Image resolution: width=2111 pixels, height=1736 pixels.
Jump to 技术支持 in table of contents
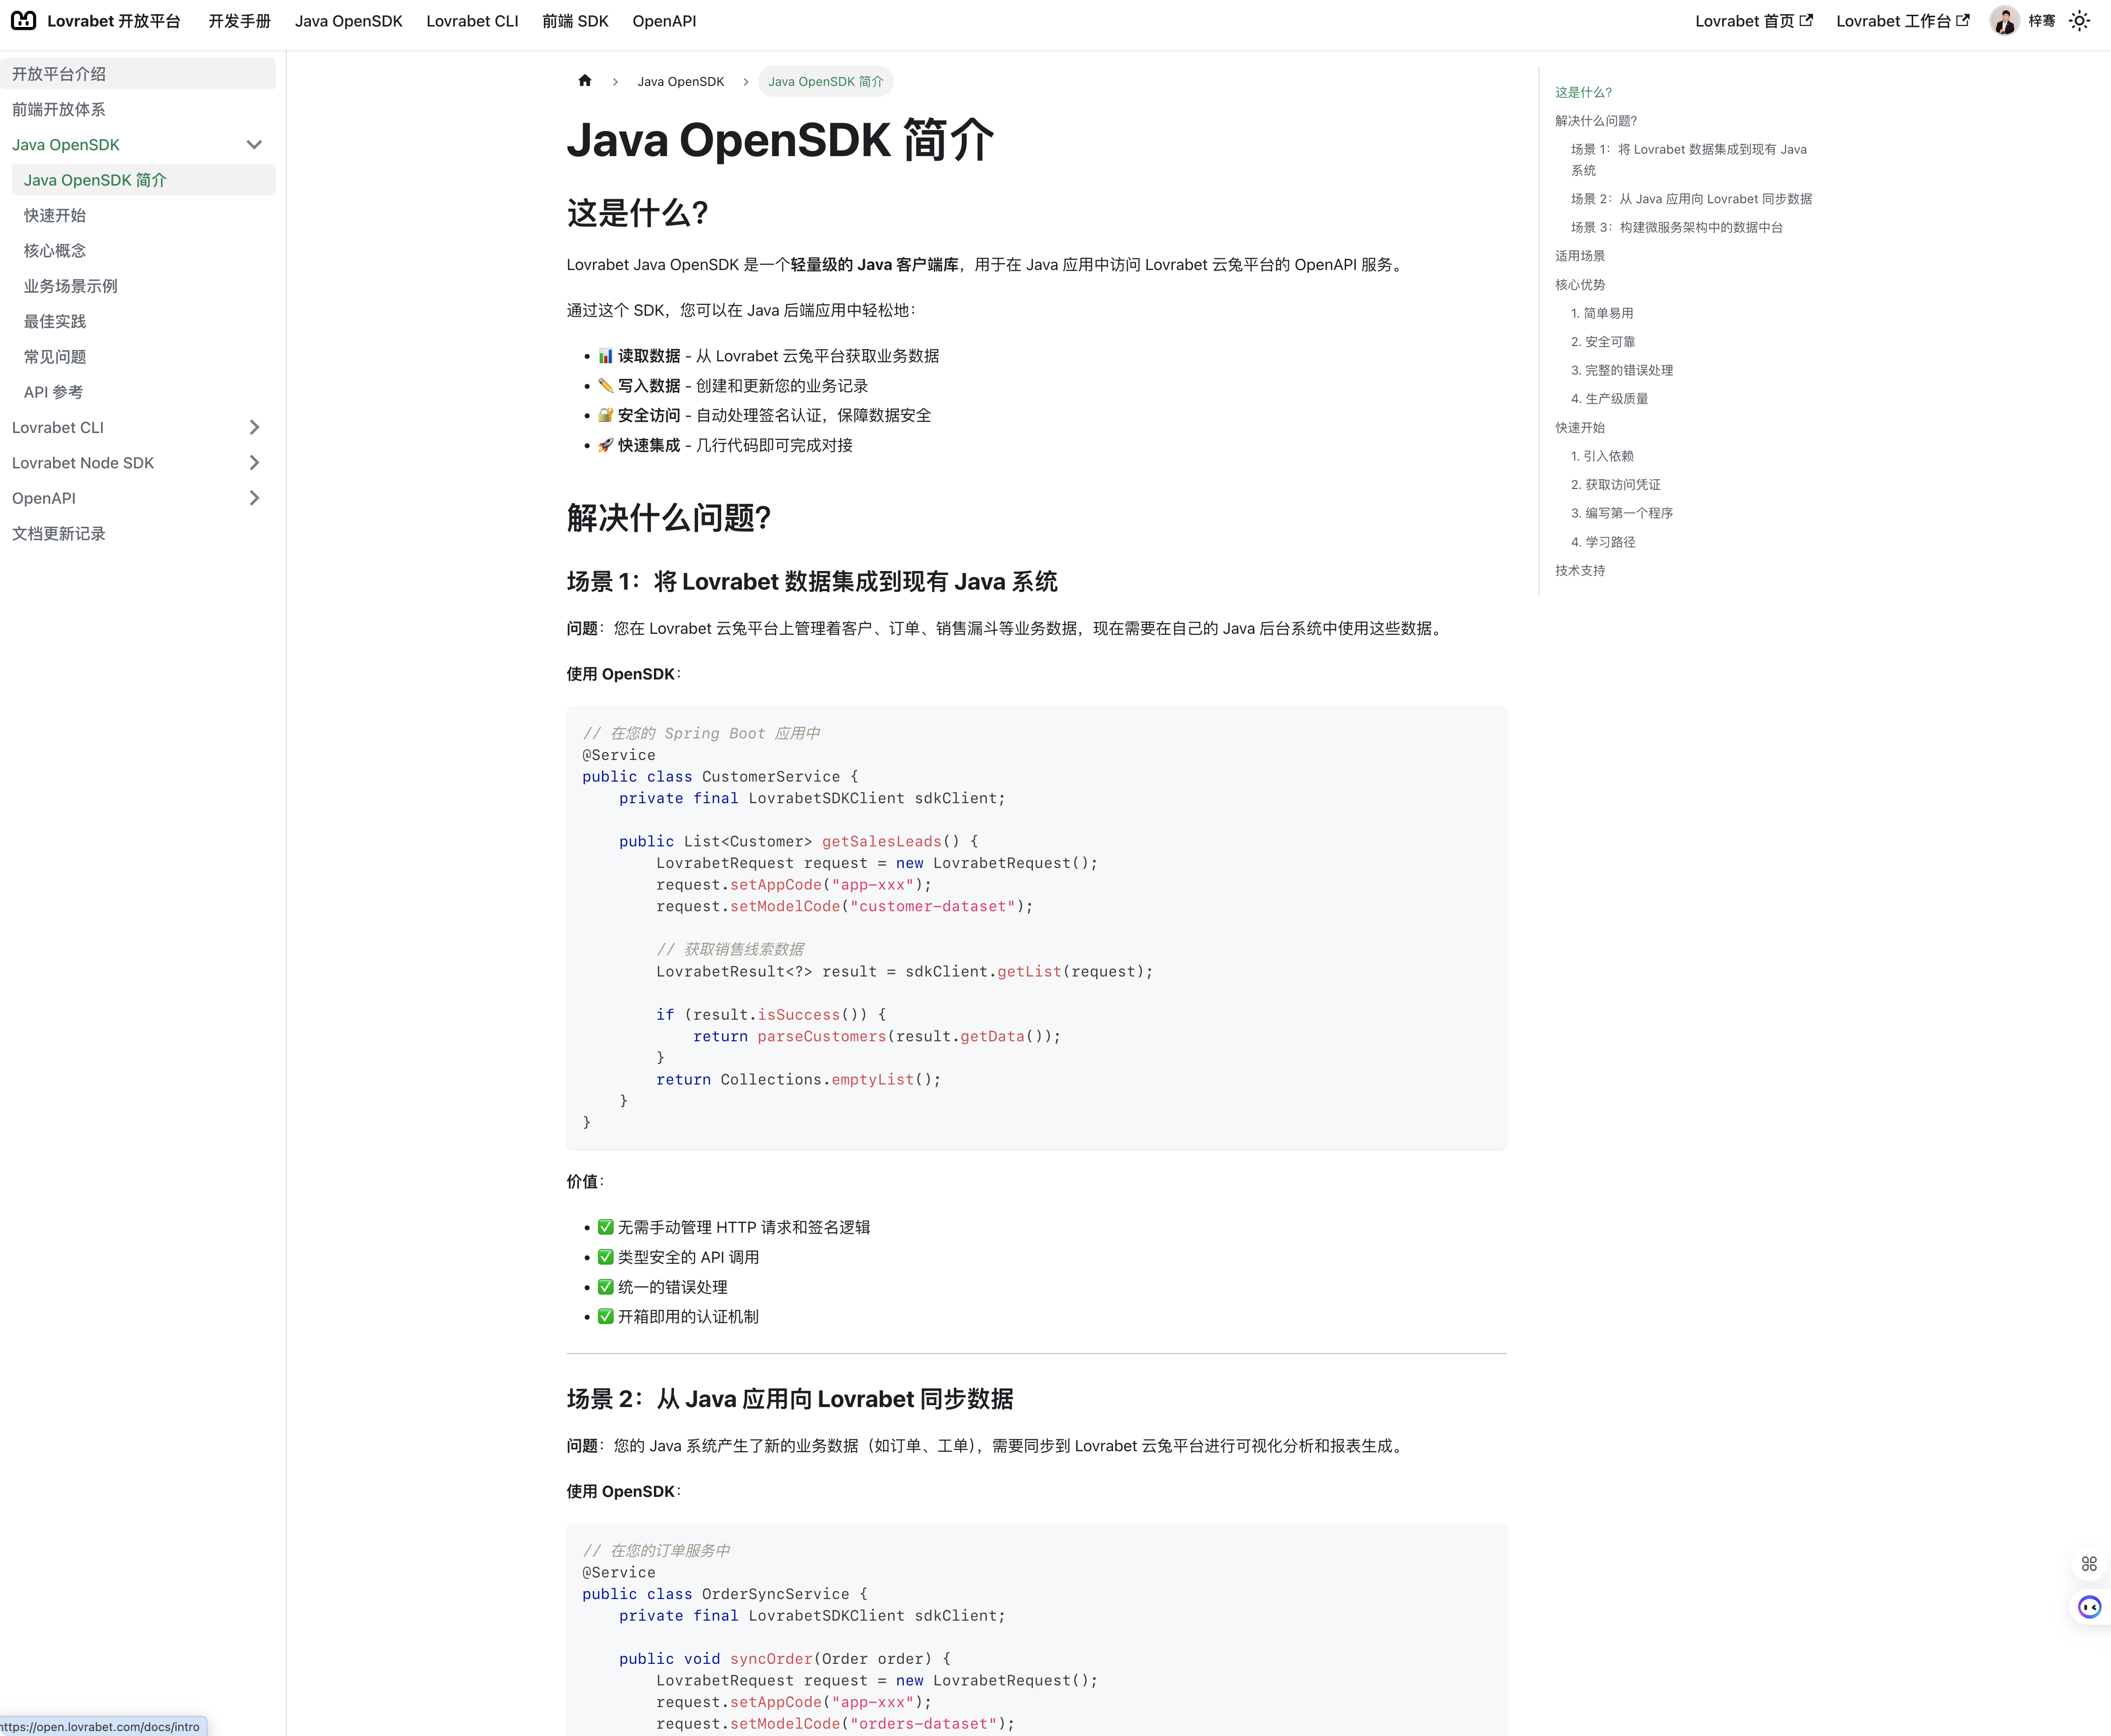coord(1580,571)
